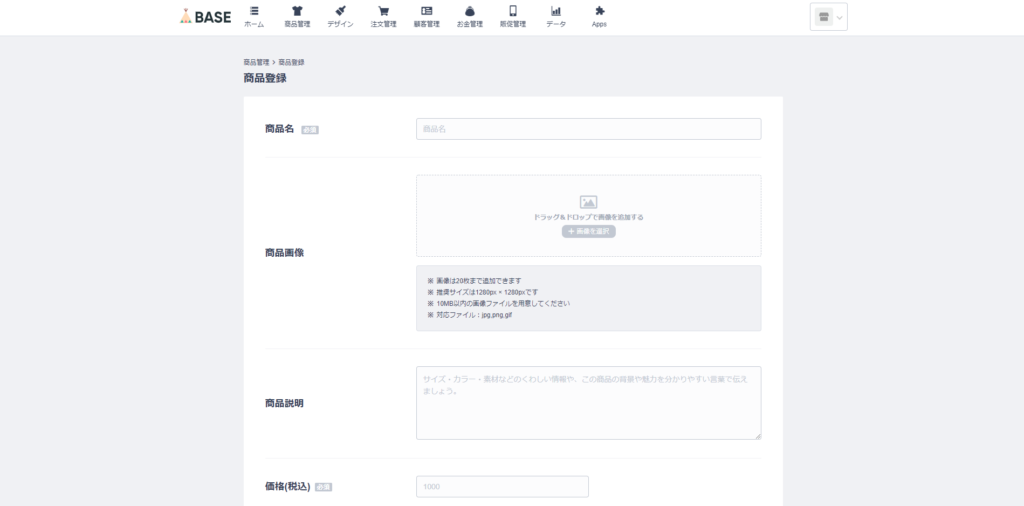The width and height of the screenshot is (1024, 506).
Task: Click inside the 商品説明 text area
Action: click(x=588, y=403)
